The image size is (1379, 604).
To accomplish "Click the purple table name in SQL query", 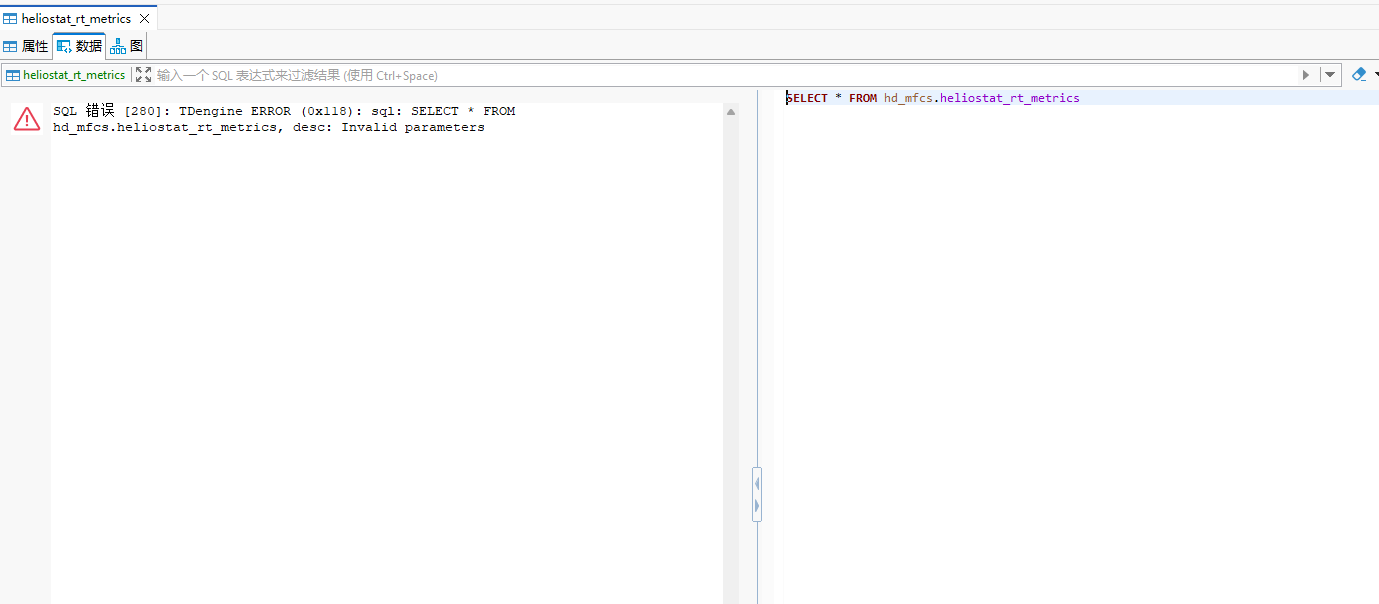I will tap(1009, 98).
